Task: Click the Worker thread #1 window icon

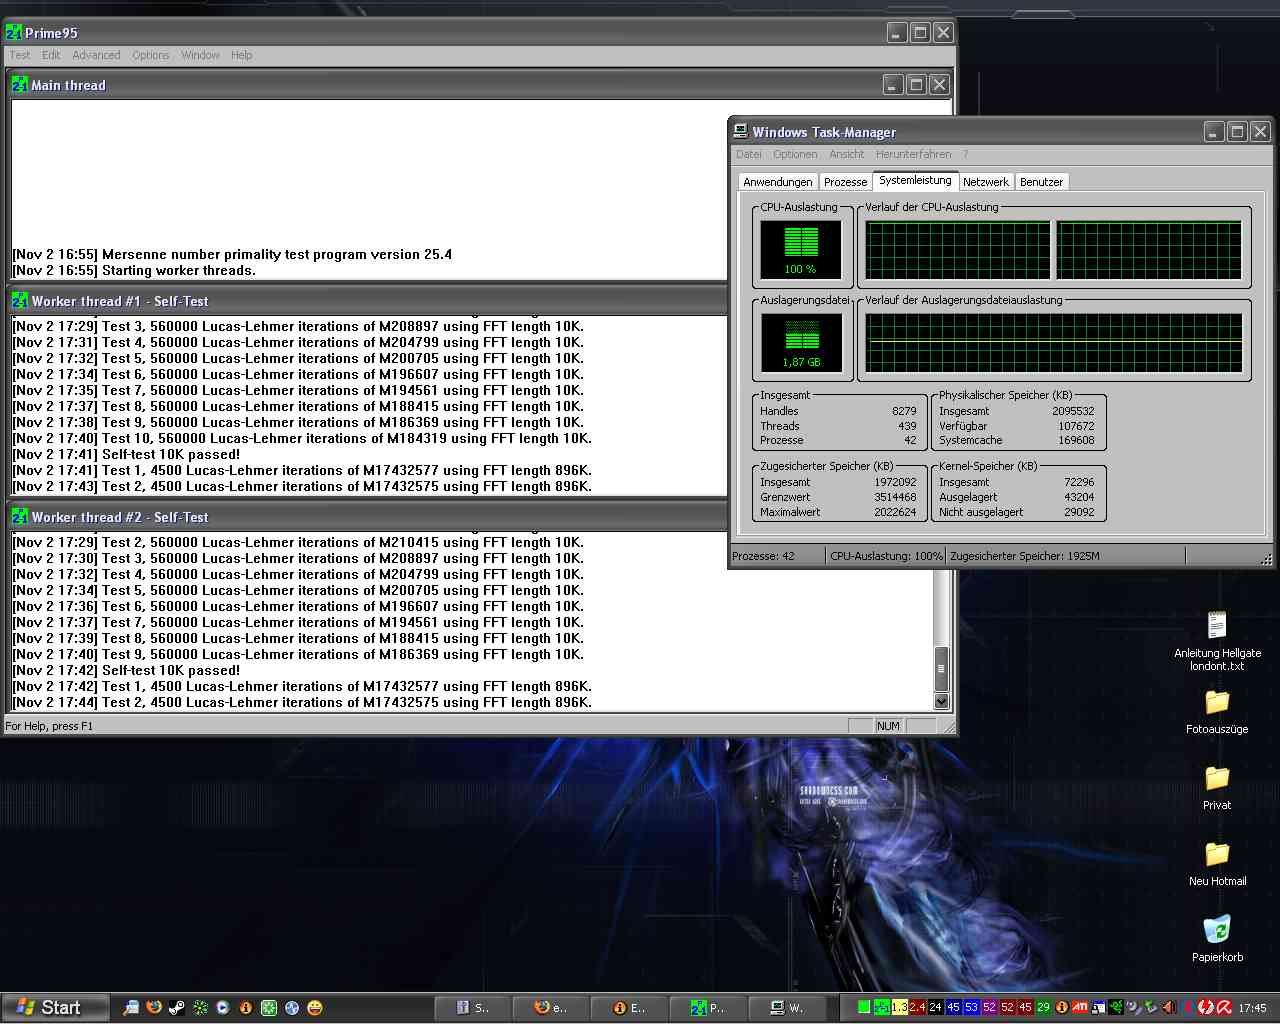Action: [x=20, y=301]
